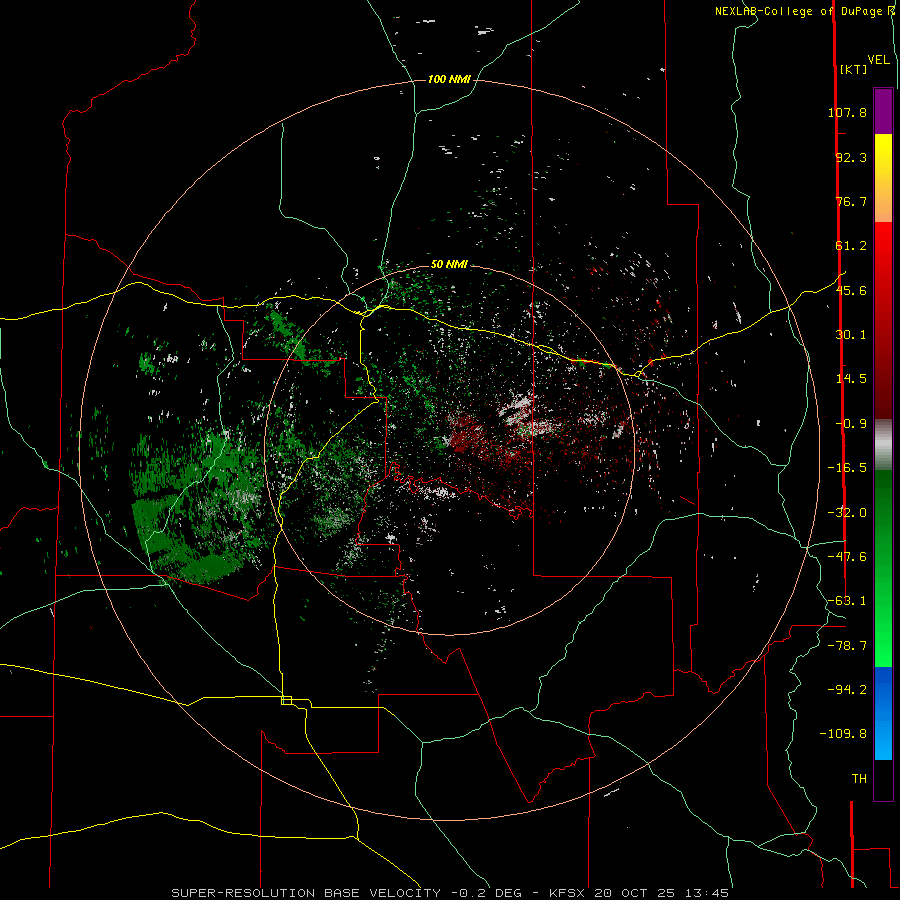The image size is (900, 900).
Task: Click the TH legend label
Action: point(859,779)
